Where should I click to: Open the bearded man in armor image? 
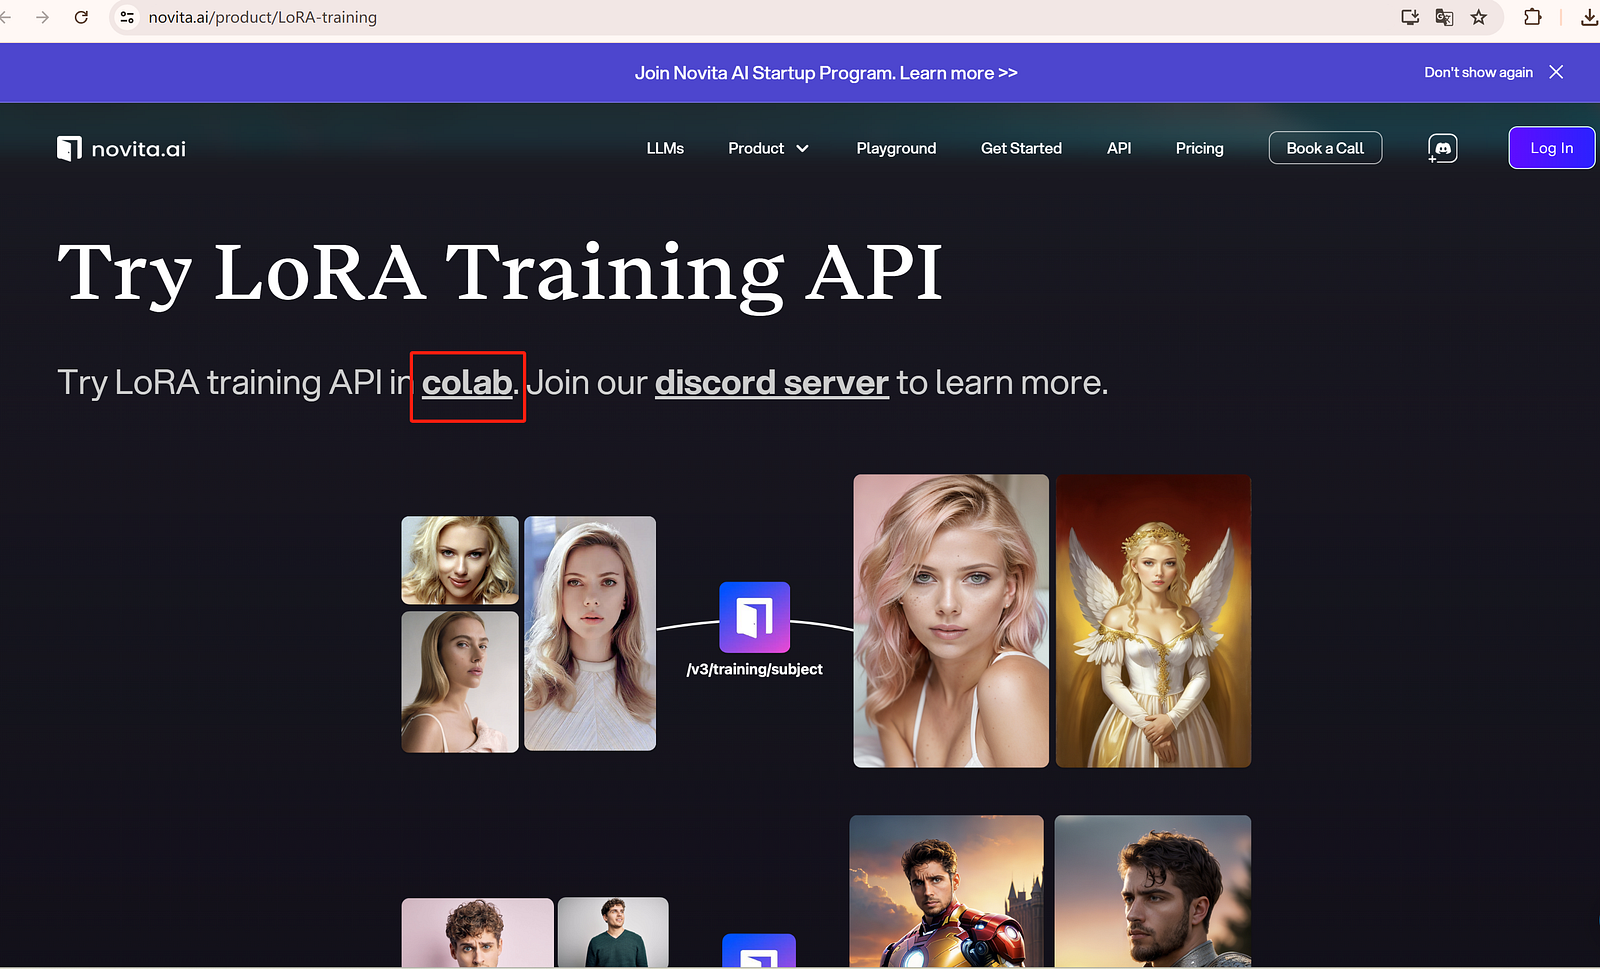(1153, 891)
